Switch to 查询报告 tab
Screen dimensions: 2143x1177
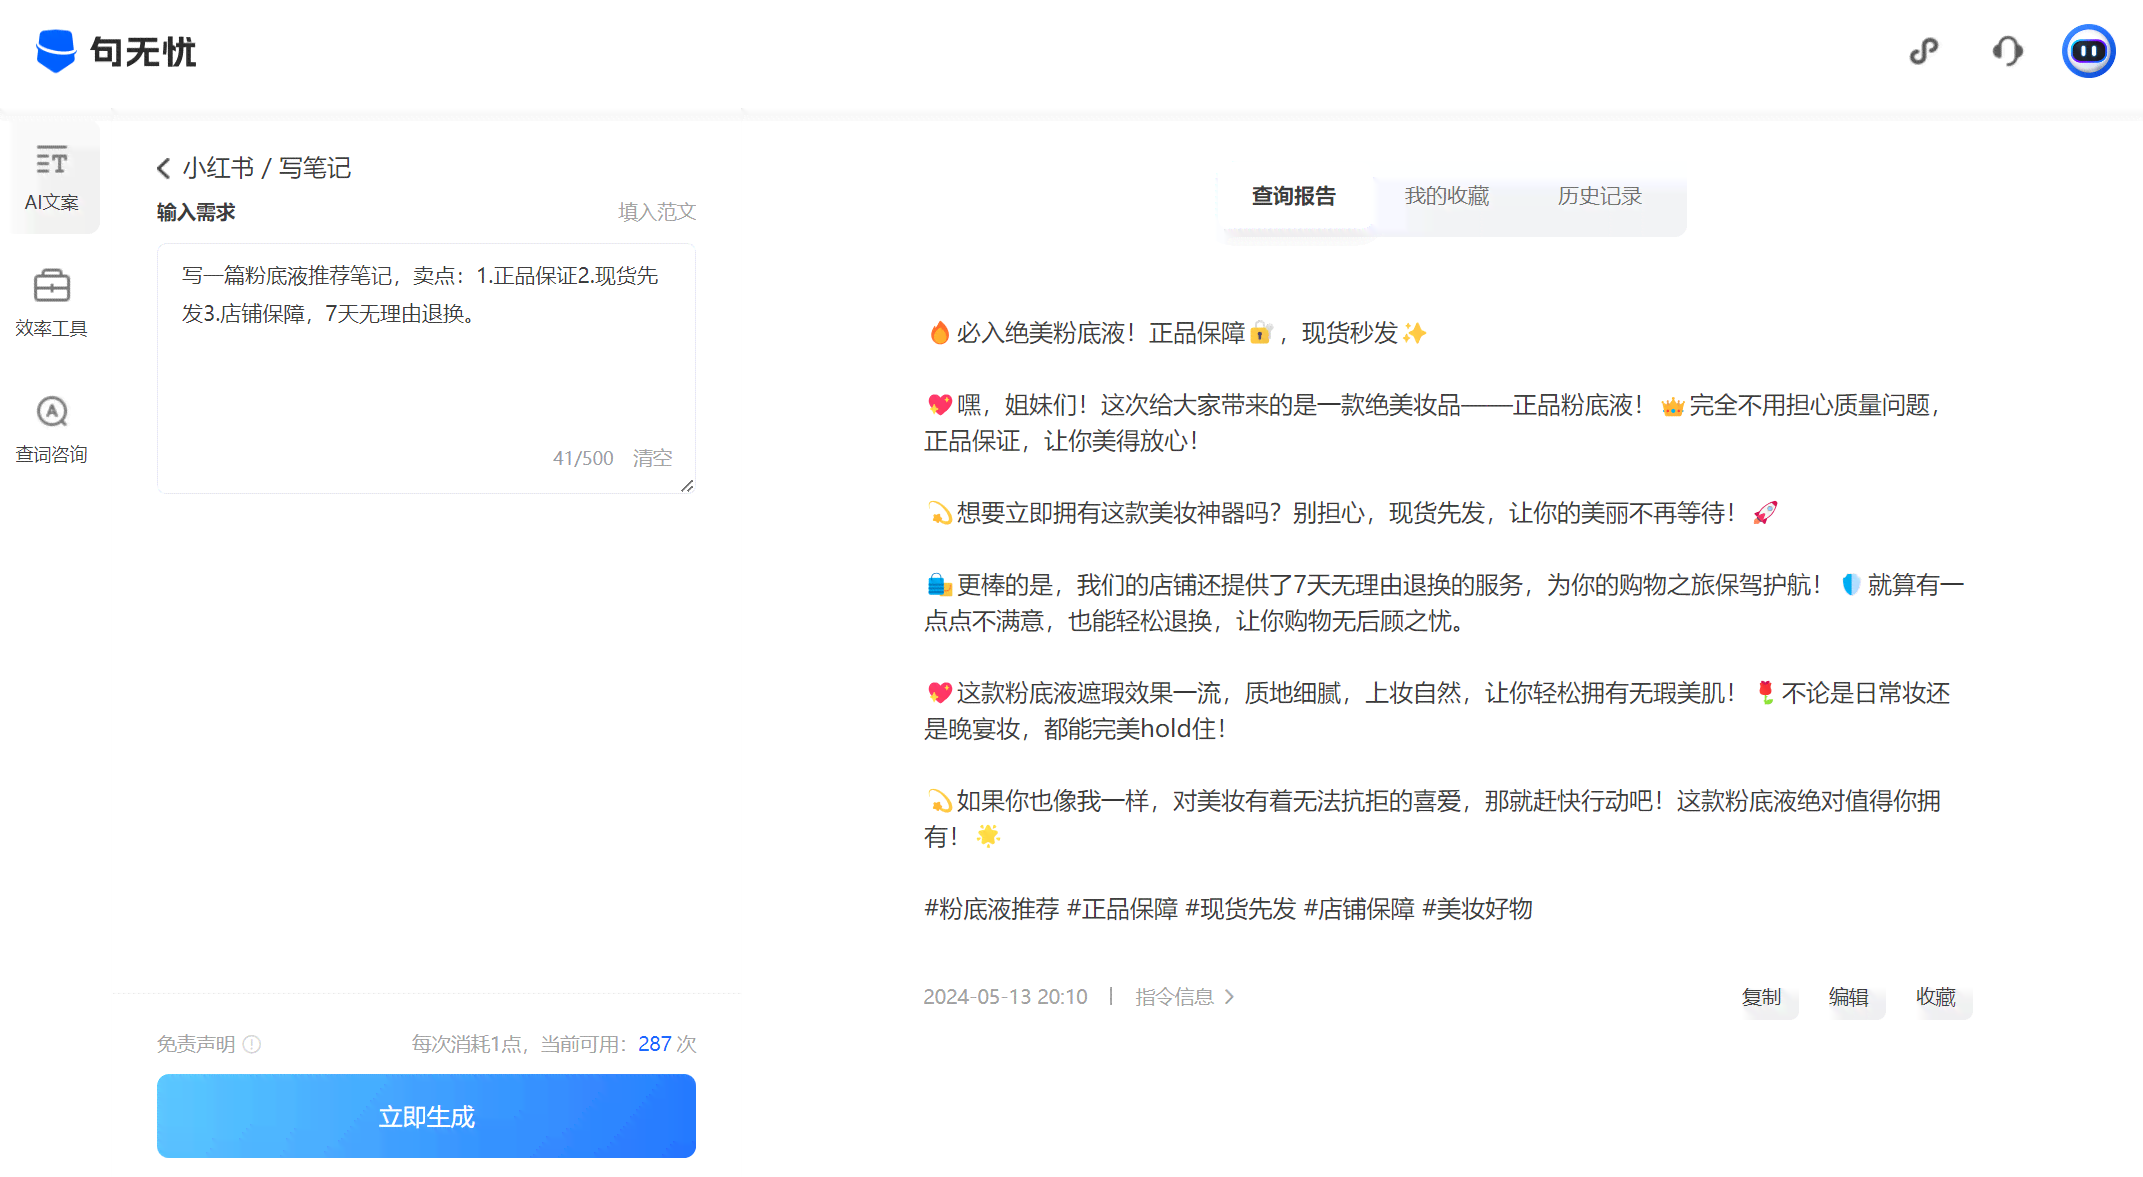click(x=1293, y=196)
